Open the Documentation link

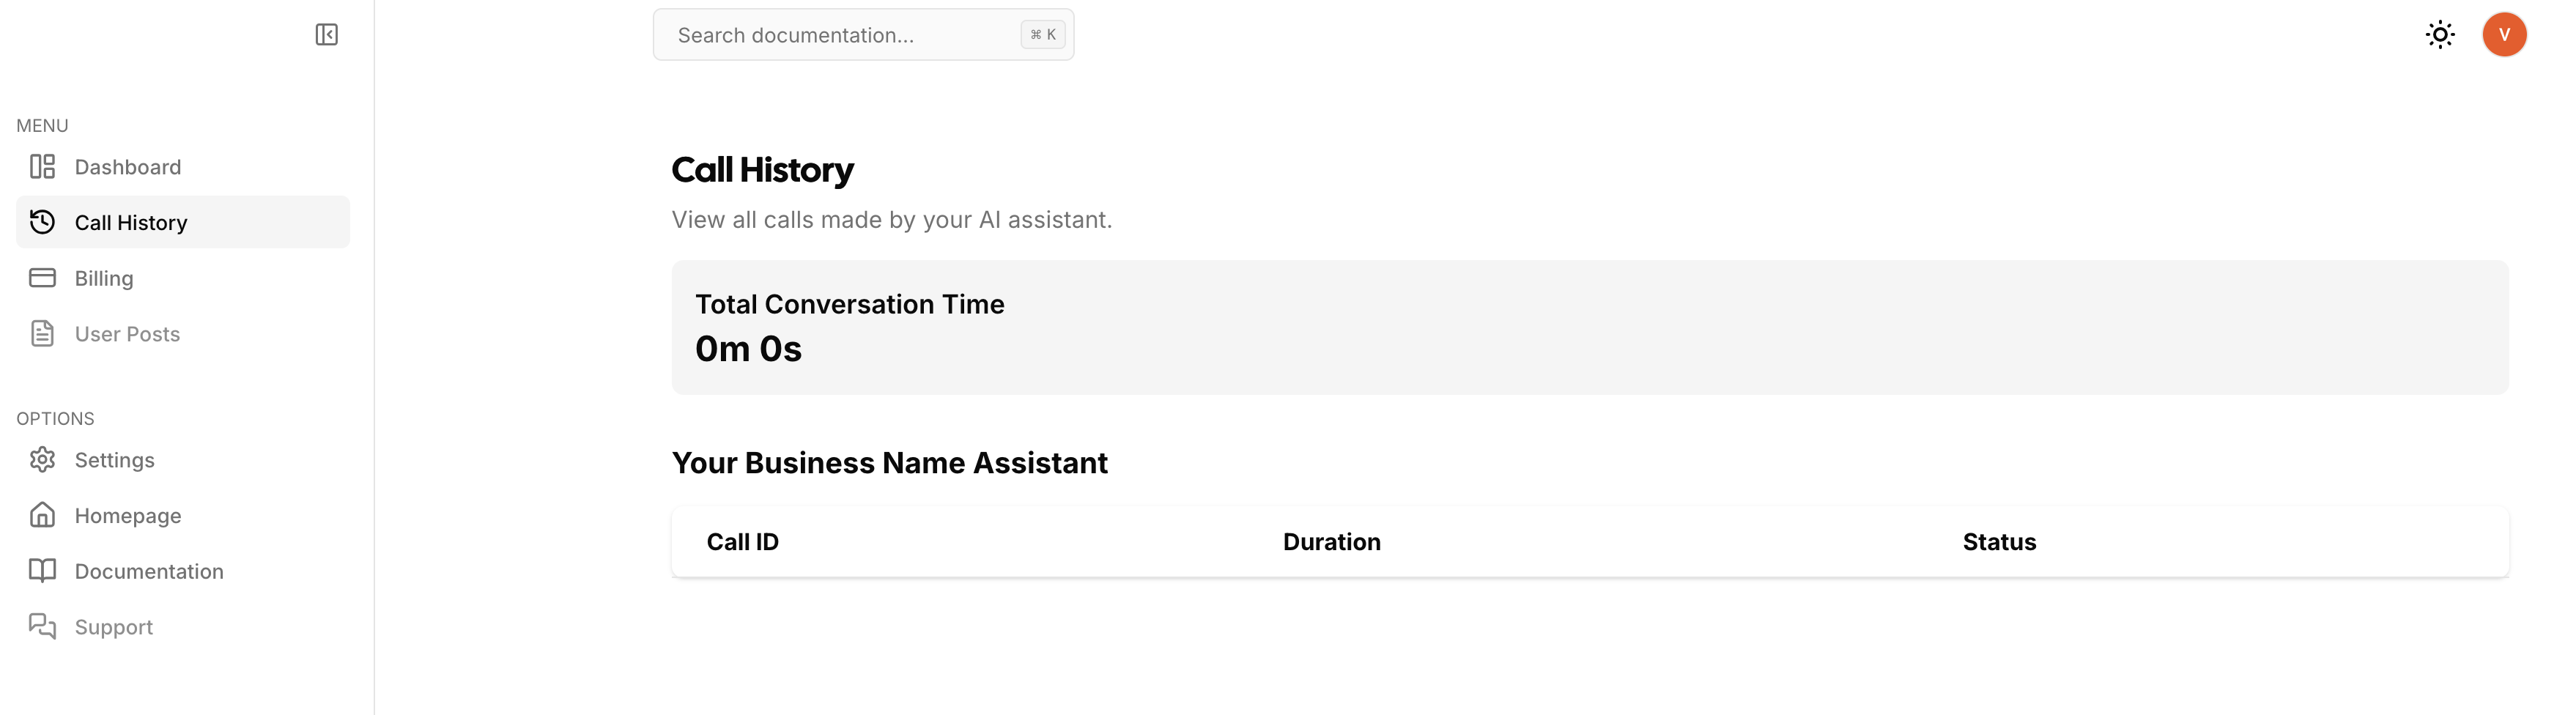[183, 571]
